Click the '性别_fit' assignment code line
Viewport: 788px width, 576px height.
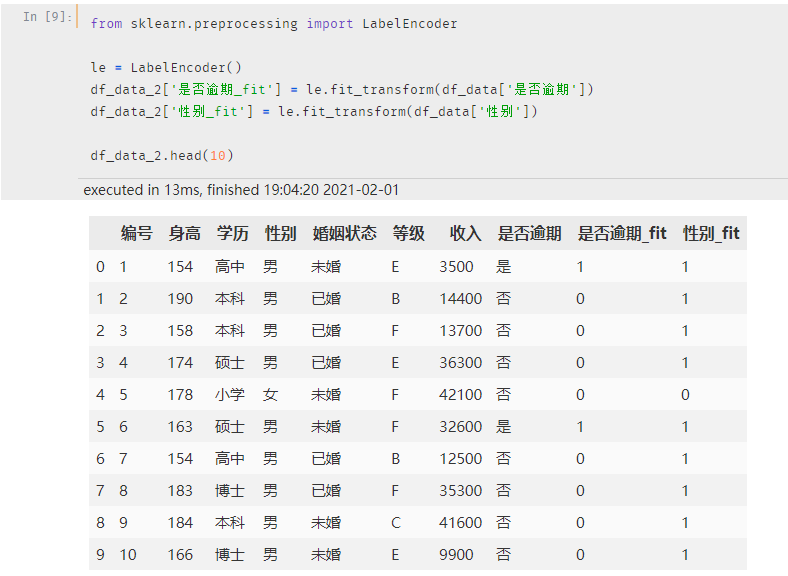pyautogui.click(x=314, y=111)
